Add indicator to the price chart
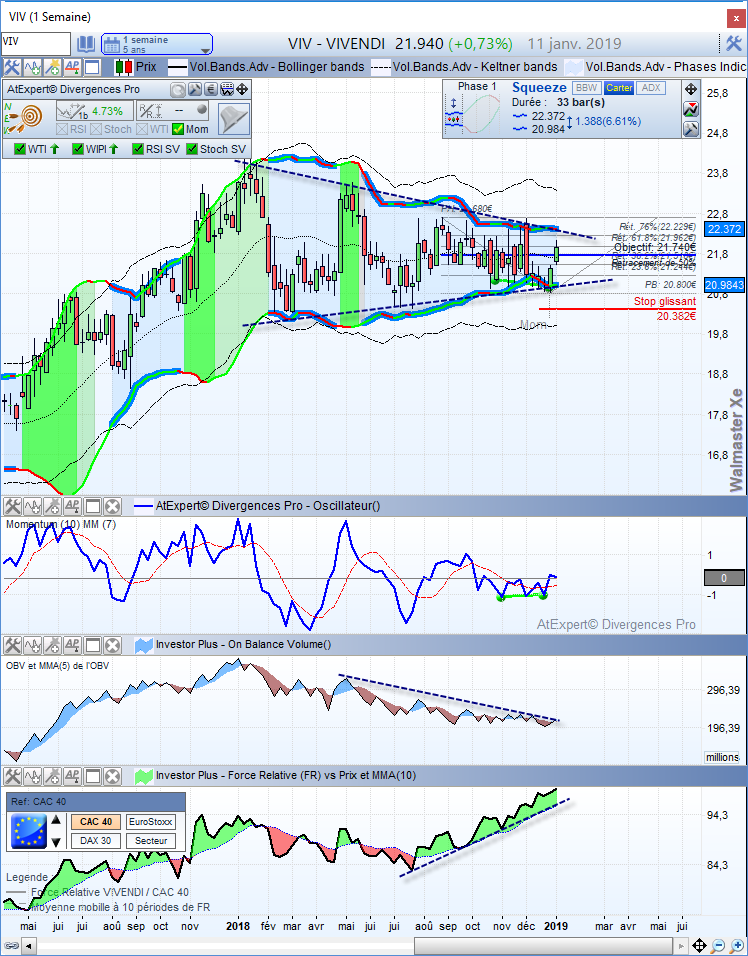Image resolution: width=748 pixels, height=956 pixels. coord(32,67)
